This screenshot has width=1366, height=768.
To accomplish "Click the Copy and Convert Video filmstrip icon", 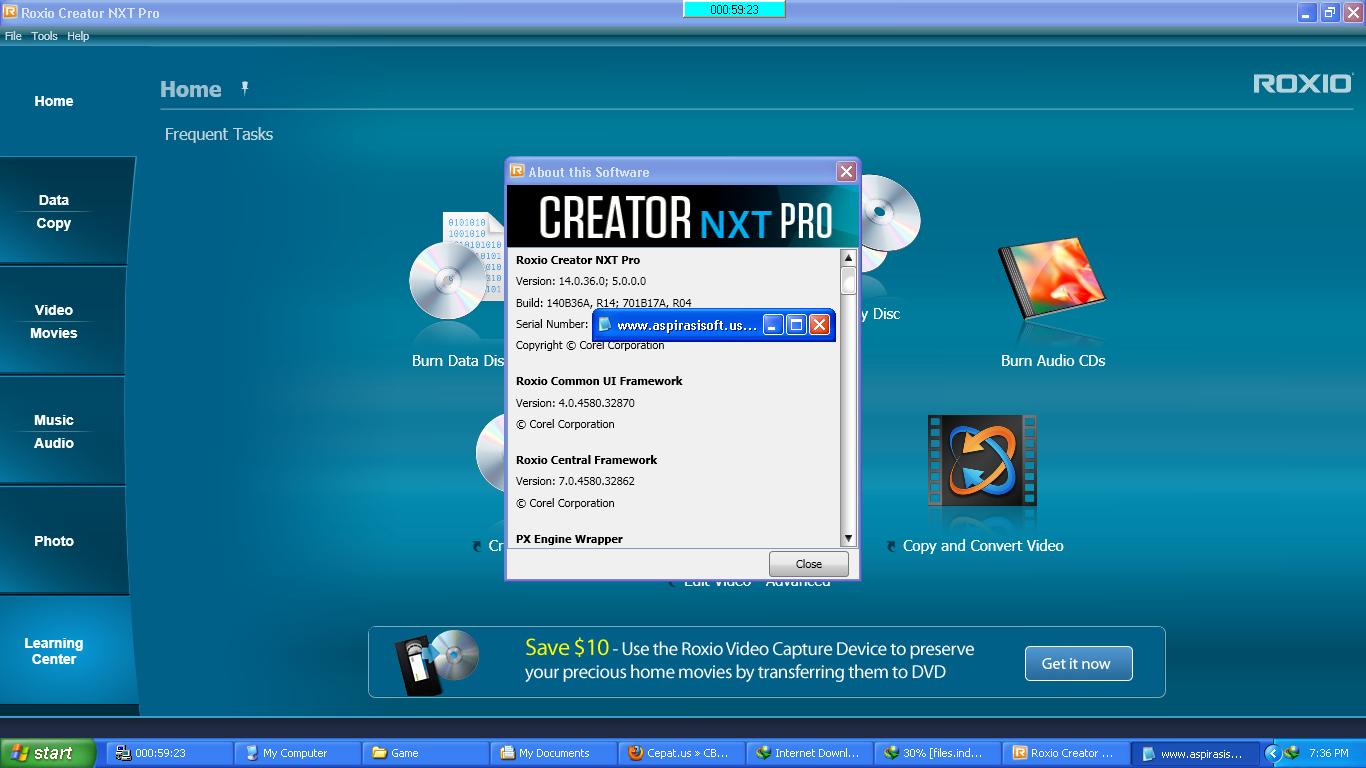I will pos(982,461).
